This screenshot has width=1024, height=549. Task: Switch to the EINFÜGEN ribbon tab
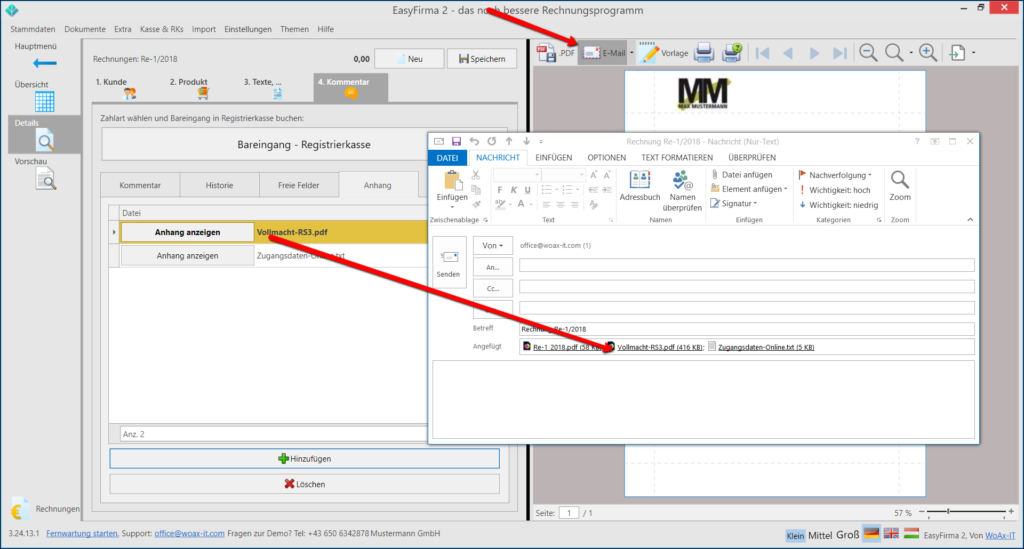[x=553, y=158]
